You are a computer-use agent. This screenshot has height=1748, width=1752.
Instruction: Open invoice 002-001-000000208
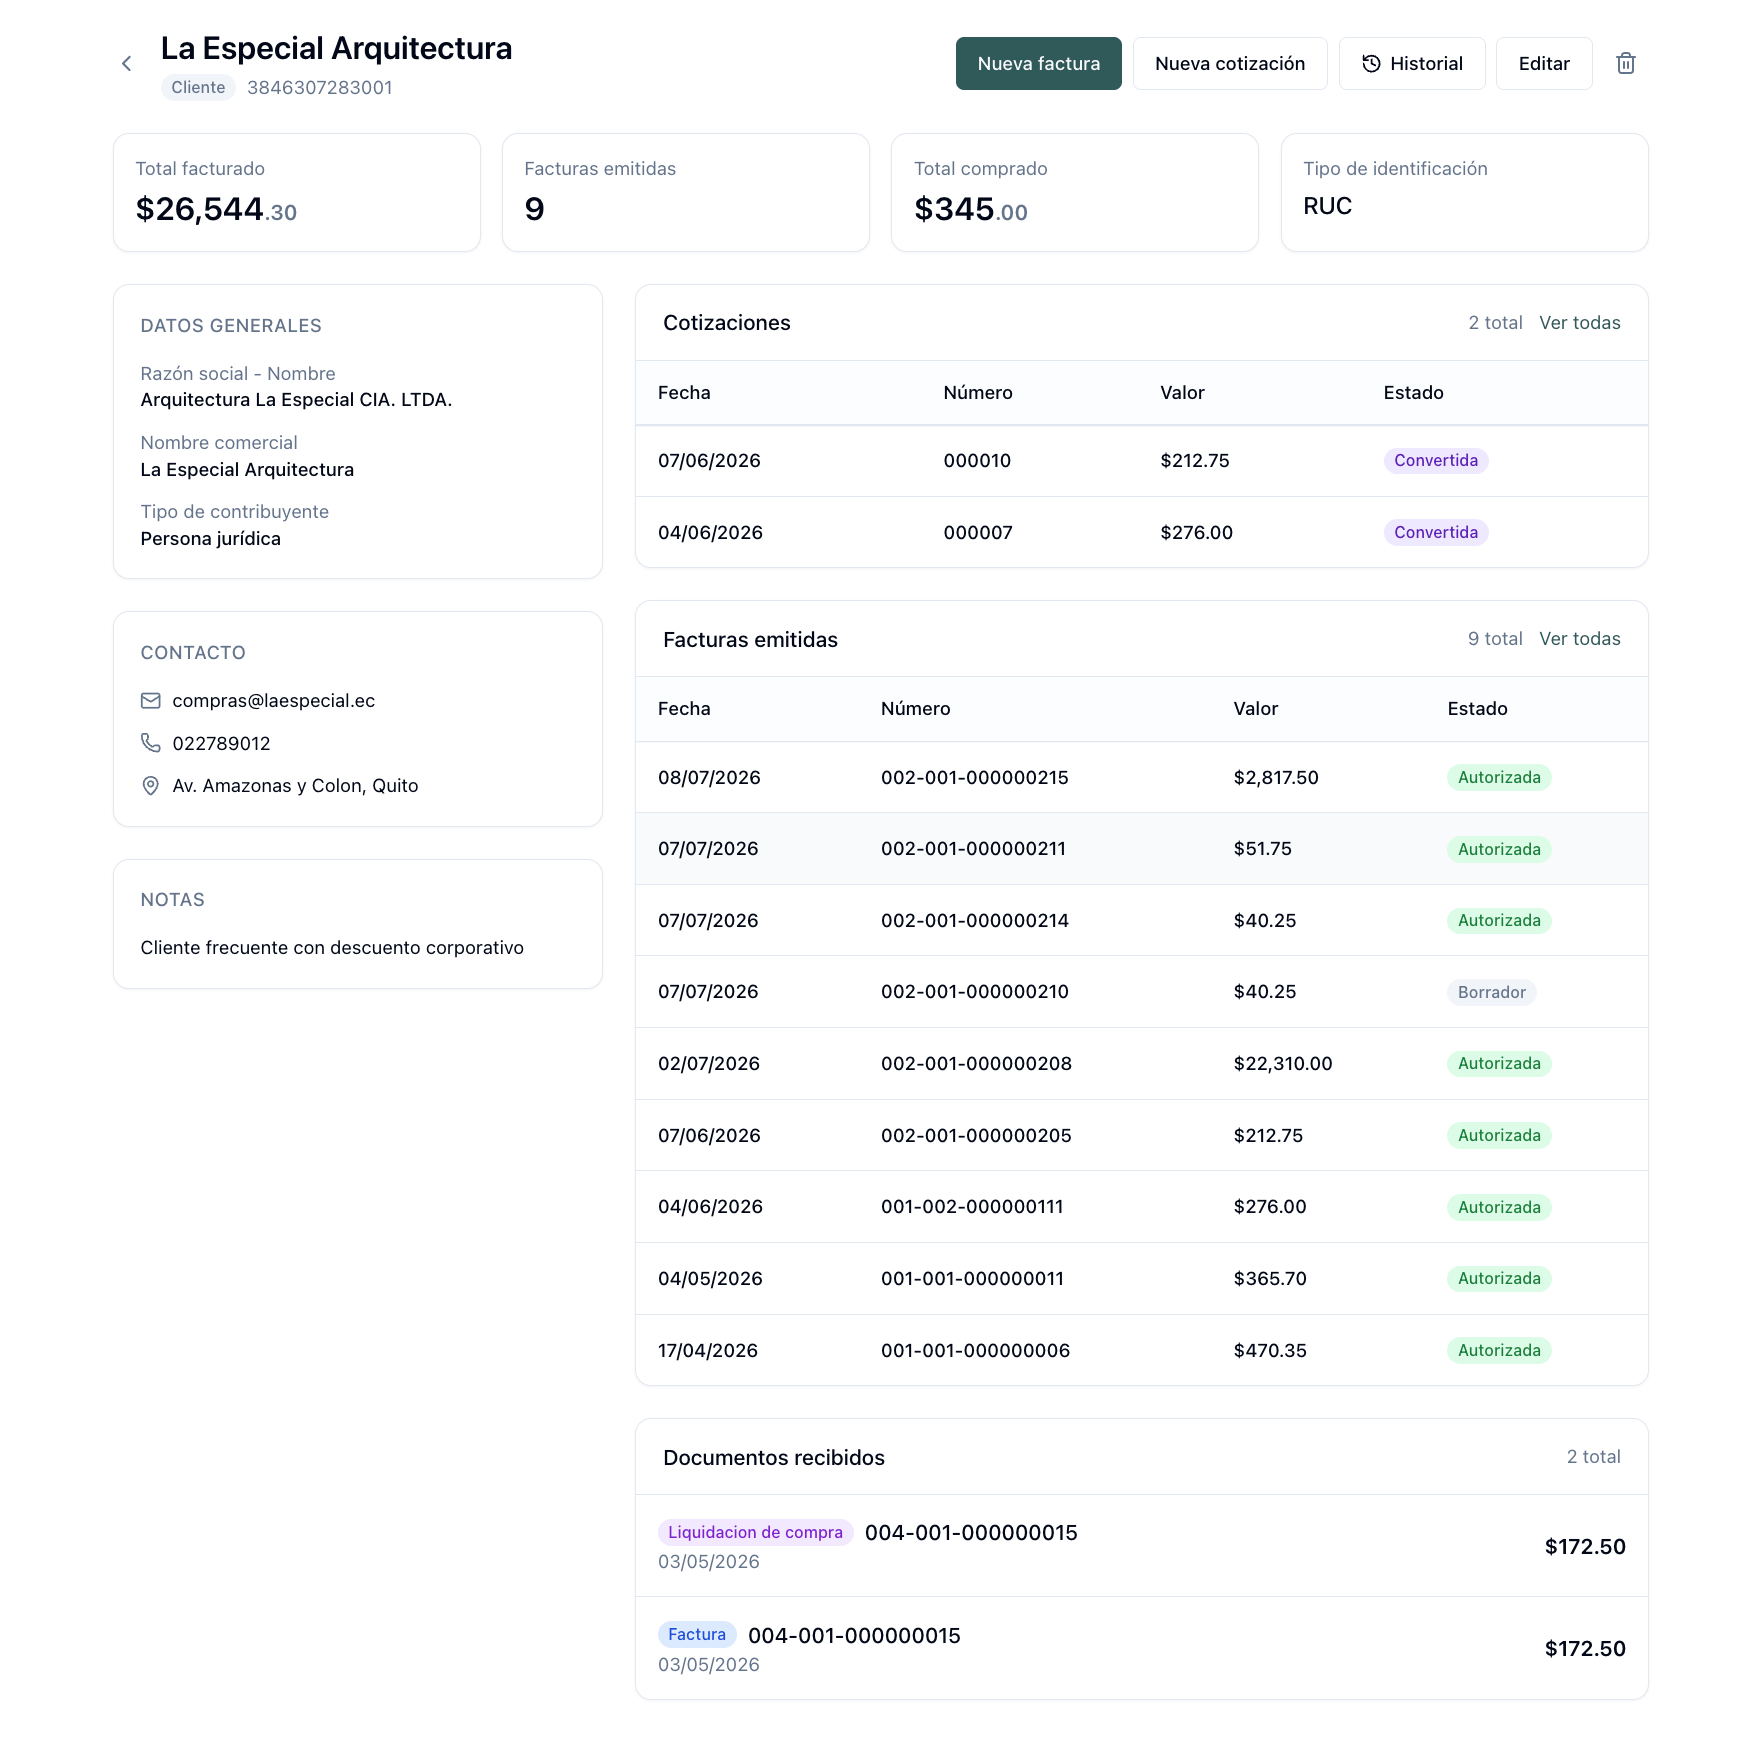pos(1142,1064)
